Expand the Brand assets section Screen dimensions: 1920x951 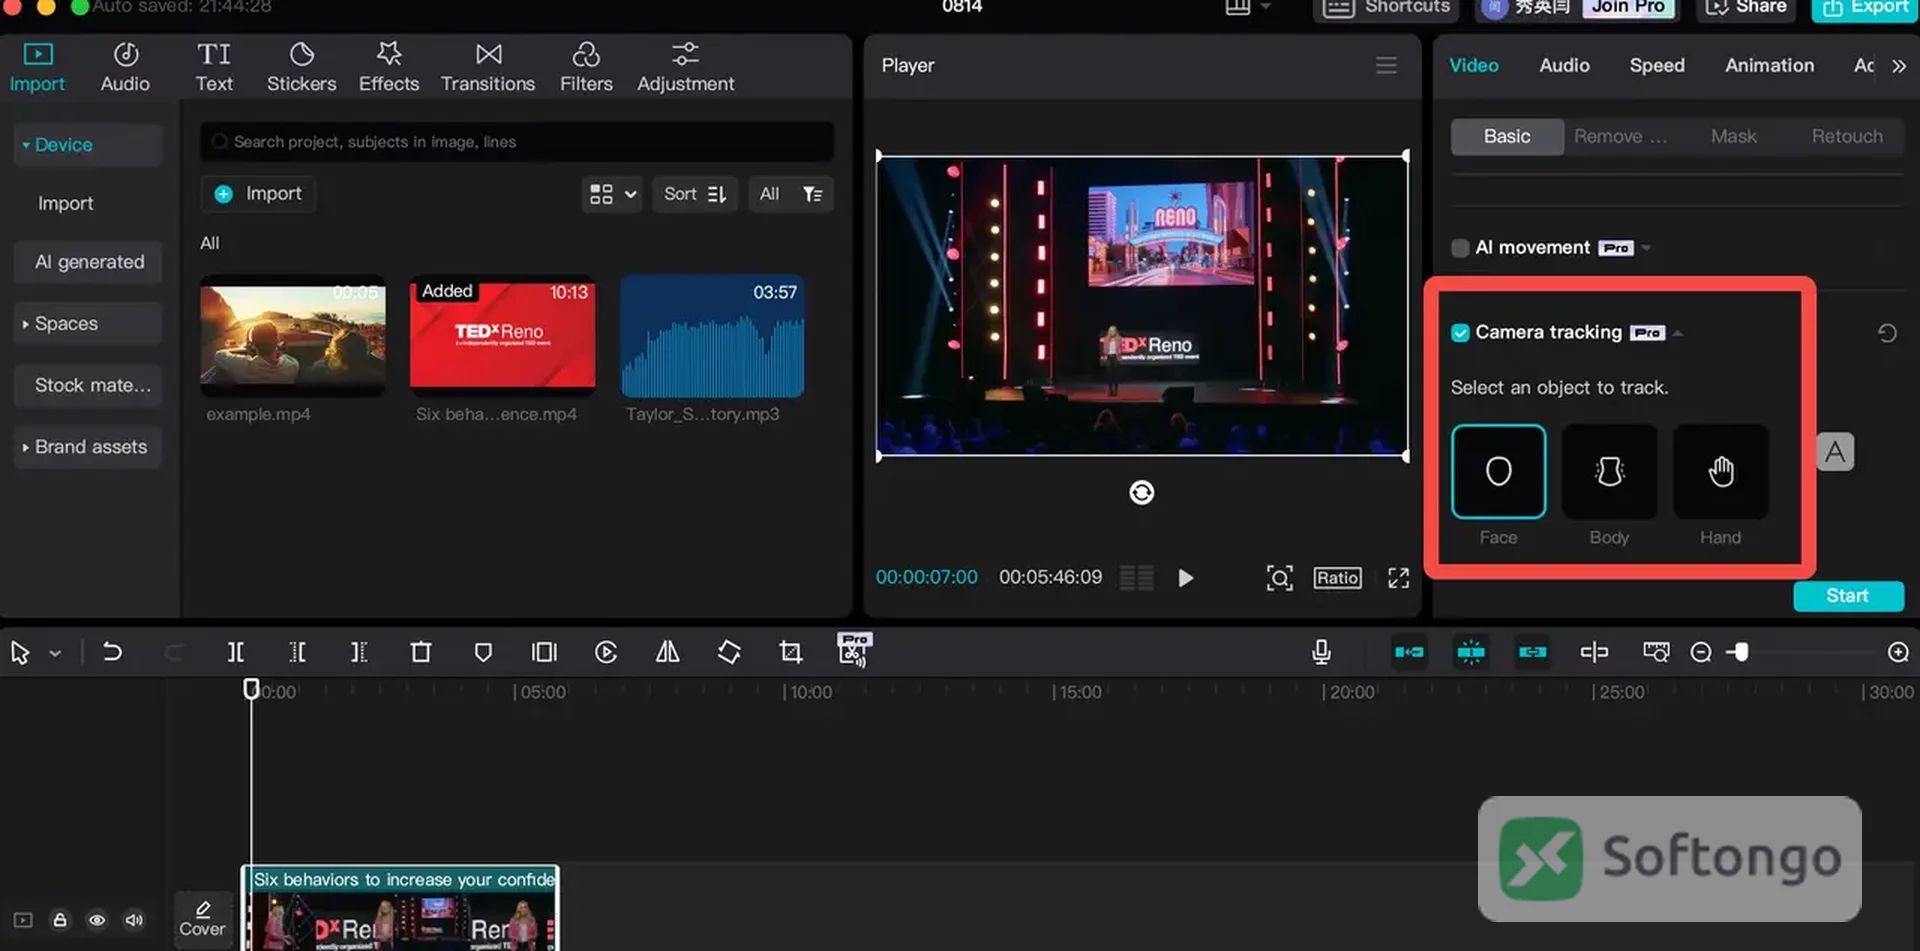coord(88,446)
